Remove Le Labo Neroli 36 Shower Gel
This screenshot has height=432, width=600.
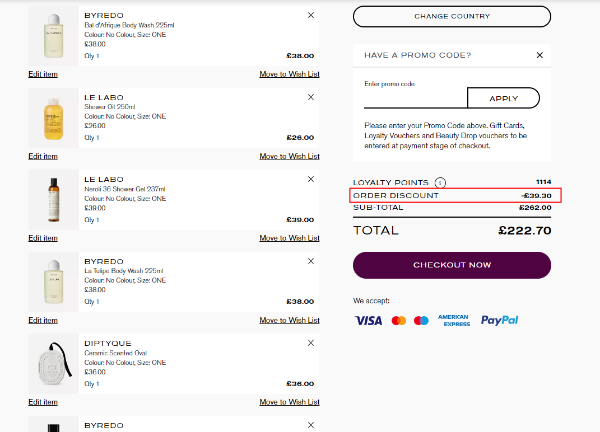[311, 179]
